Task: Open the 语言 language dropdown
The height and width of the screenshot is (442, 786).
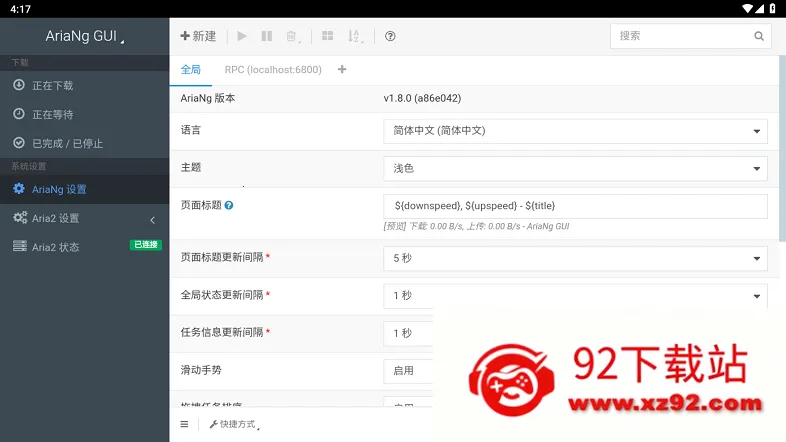Action: pos(575,131)
